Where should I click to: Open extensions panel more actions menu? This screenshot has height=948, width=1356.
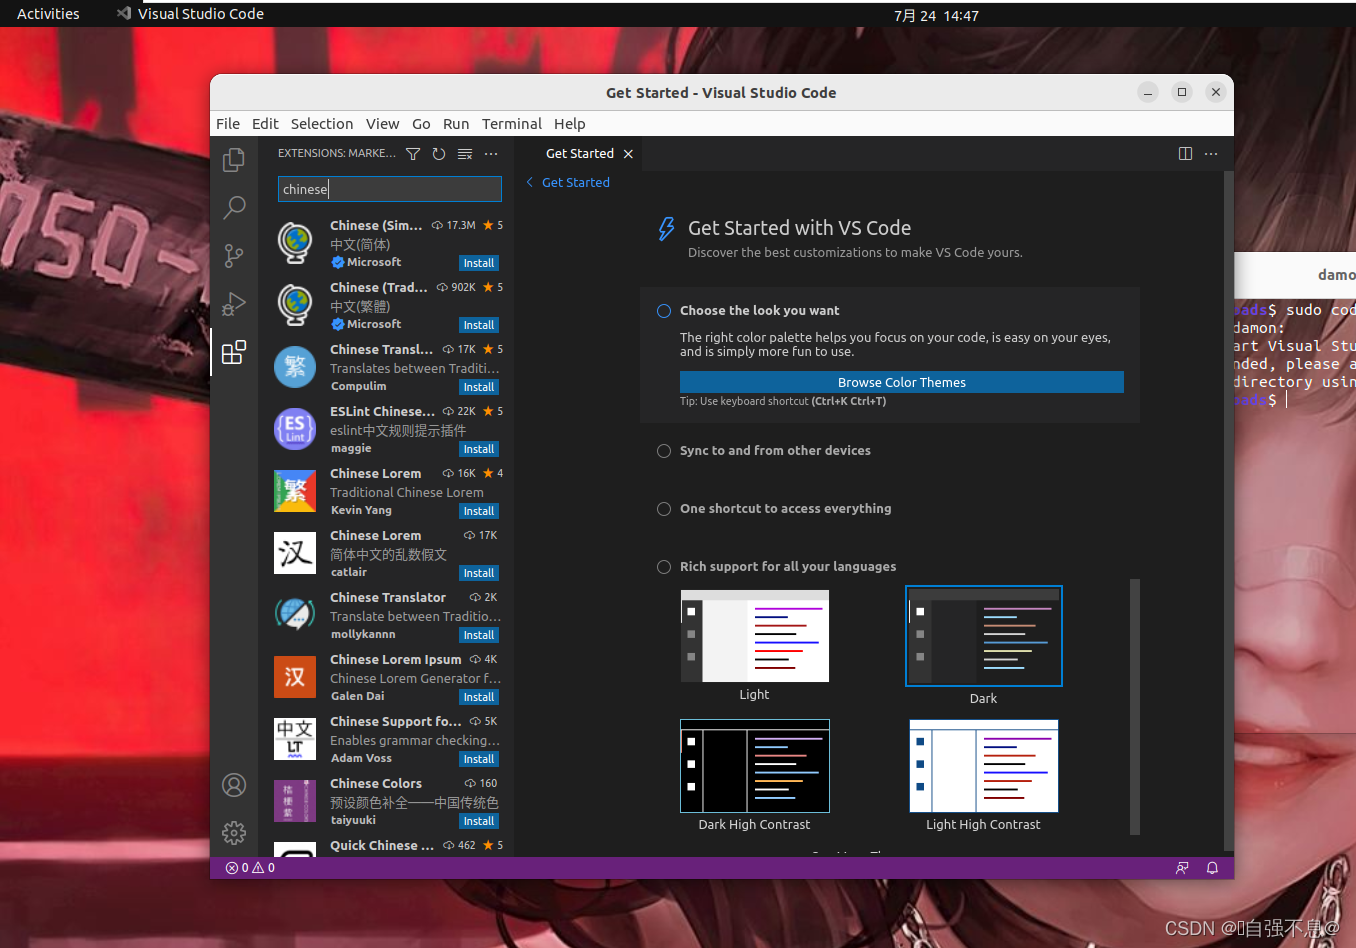(491, 154)
